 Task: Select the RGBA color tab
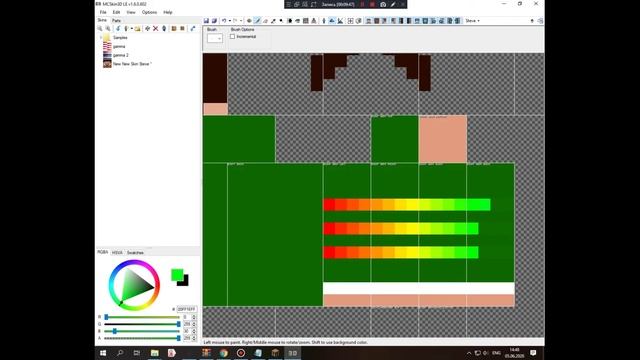coord(103,252)
